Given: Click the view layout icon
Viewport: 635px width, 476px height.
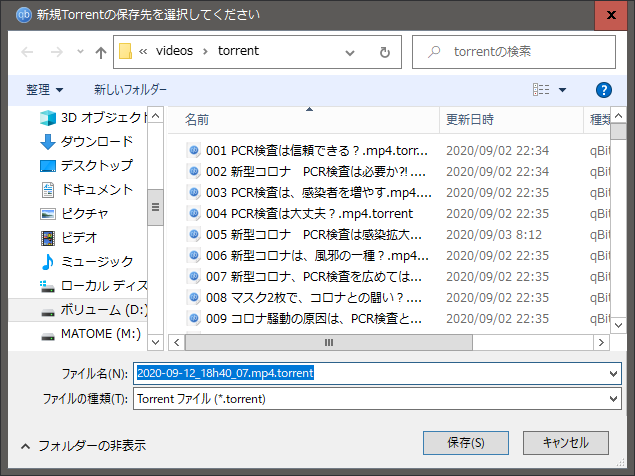Looking at the screenshot, I should point(541,90).
